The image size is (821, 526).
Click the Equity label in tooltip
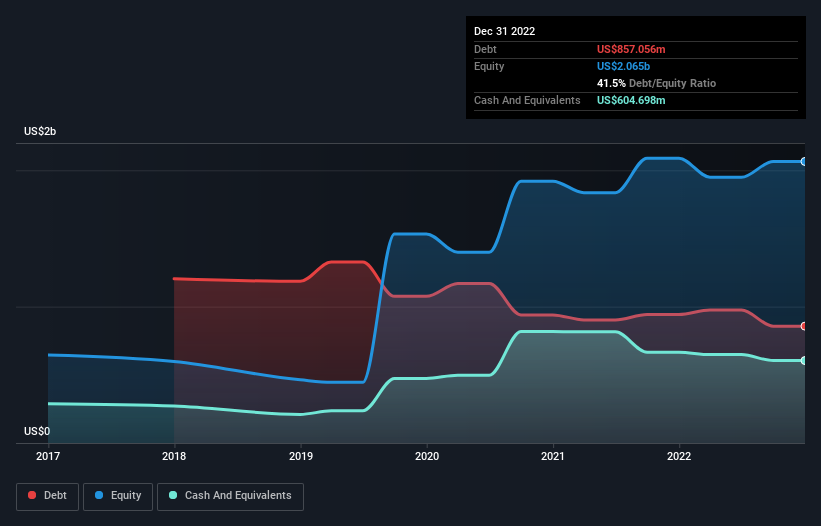coord(489,66)
